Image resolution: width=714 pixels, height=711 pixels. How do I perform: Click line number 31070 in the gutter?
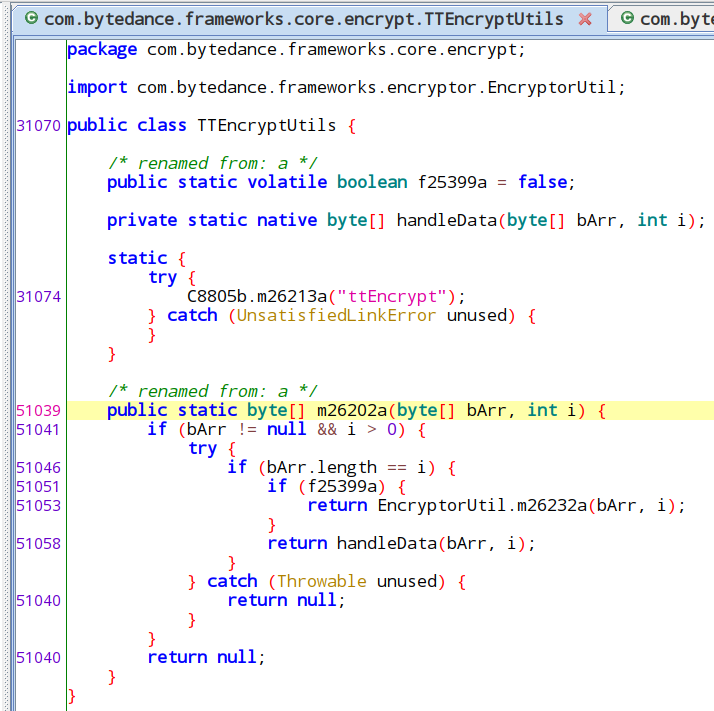tap(39, 125)
